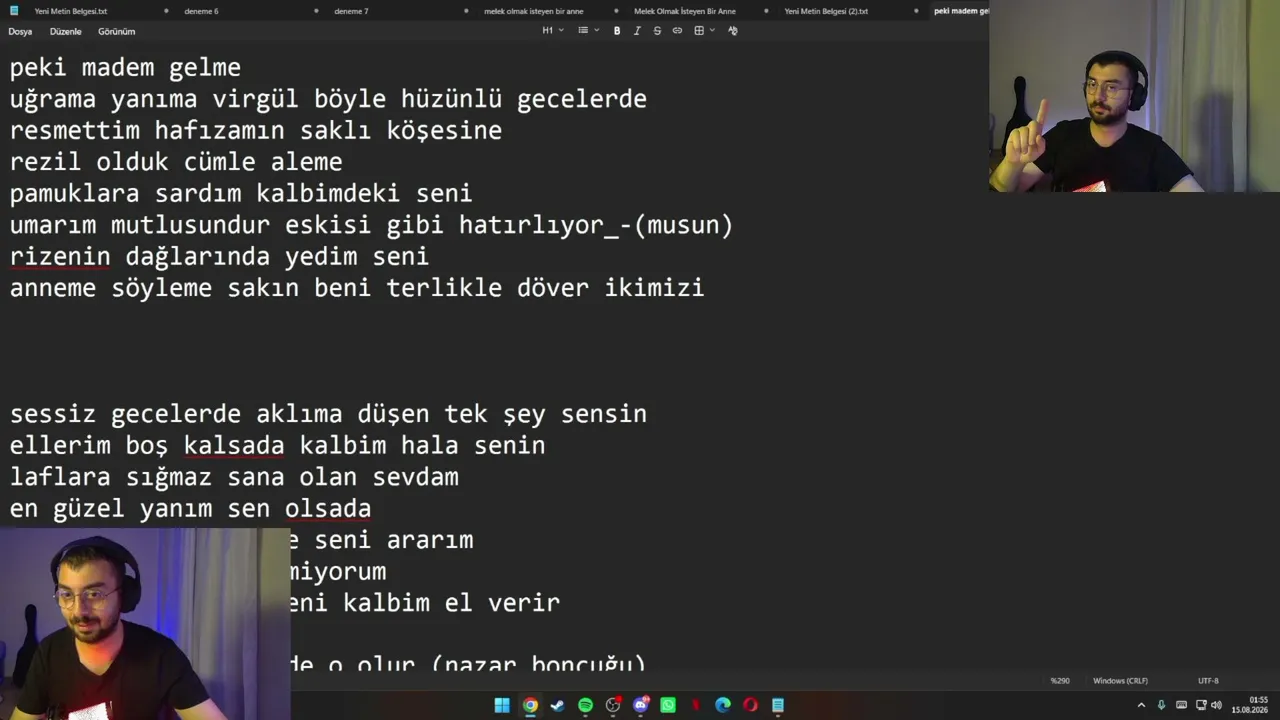Image resolution: width=1280 pixels, height=720 pixels.
Task: Click the underlined word 'olsada'
Action: [328, 509]
